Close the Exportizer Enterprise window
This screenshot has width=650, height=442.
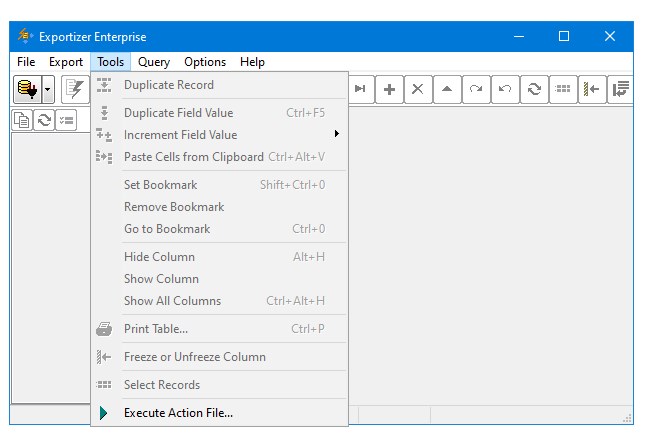(610, 36)
